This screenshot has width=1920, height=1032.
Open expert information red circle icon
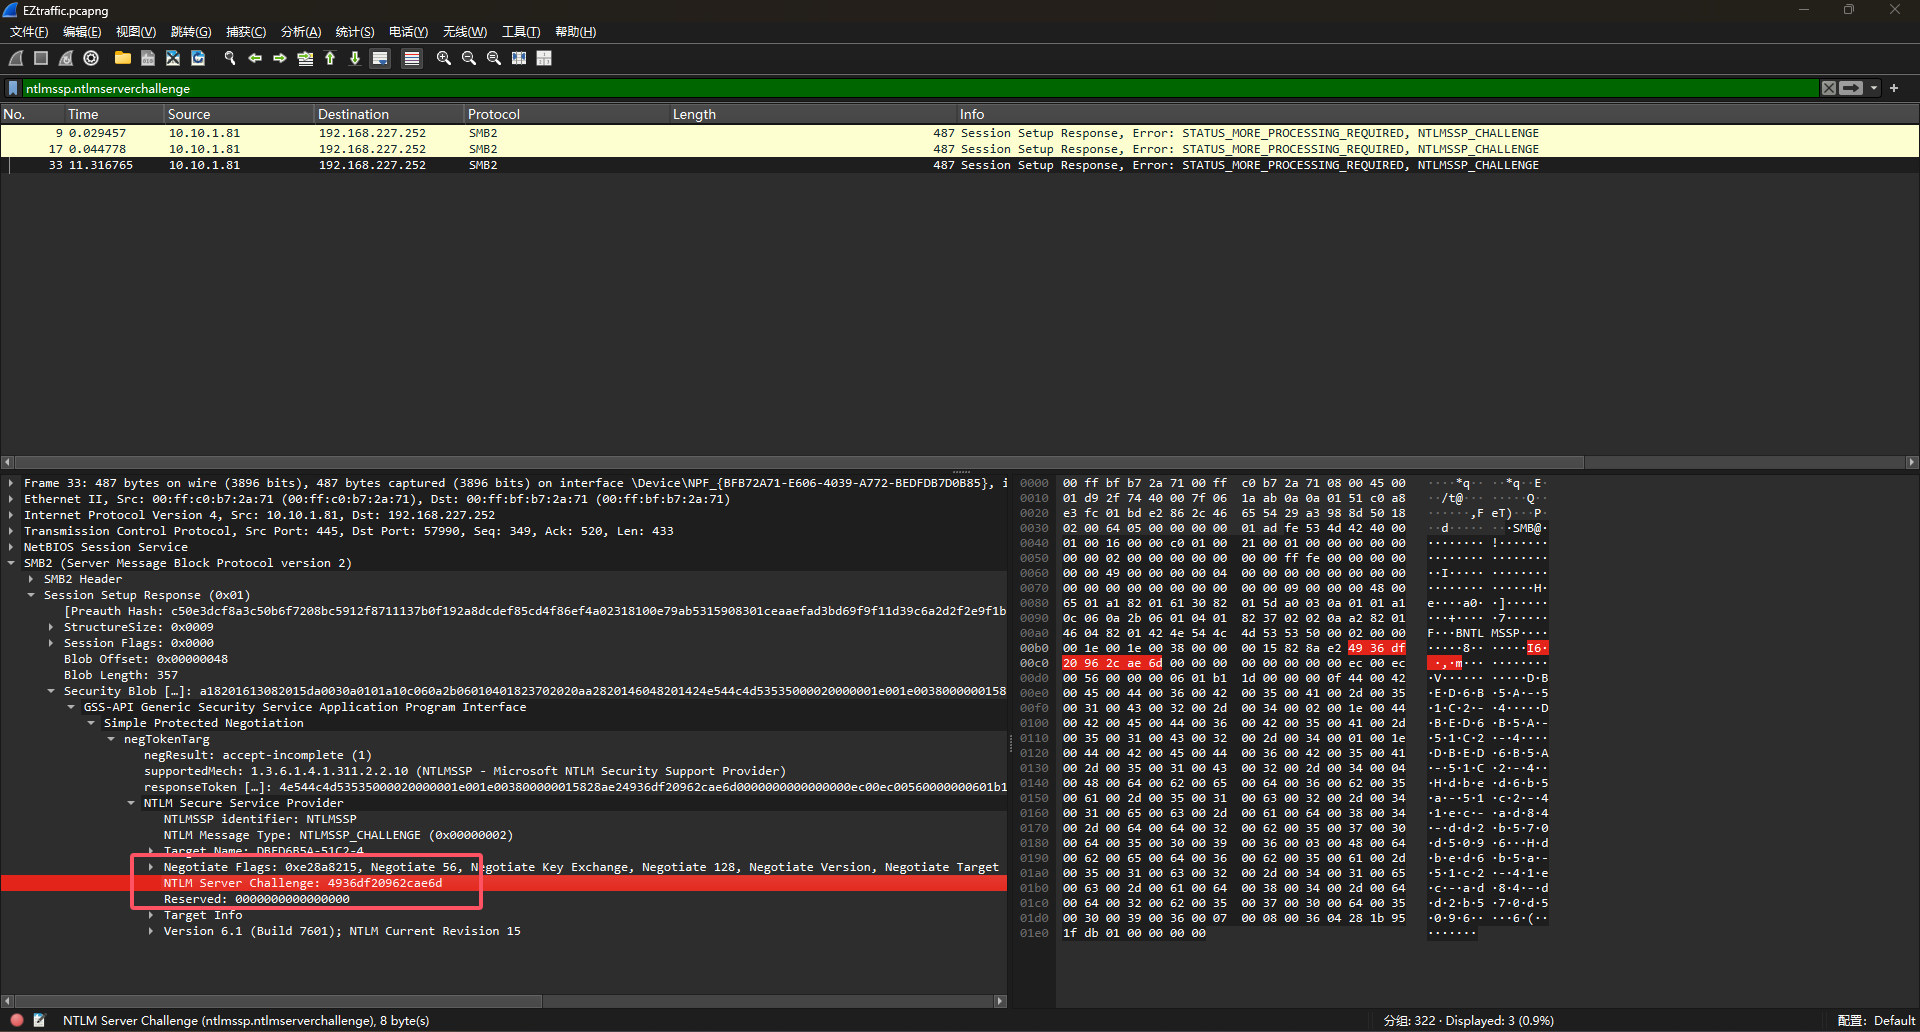pyautogui.click(x=17, y=1020)
